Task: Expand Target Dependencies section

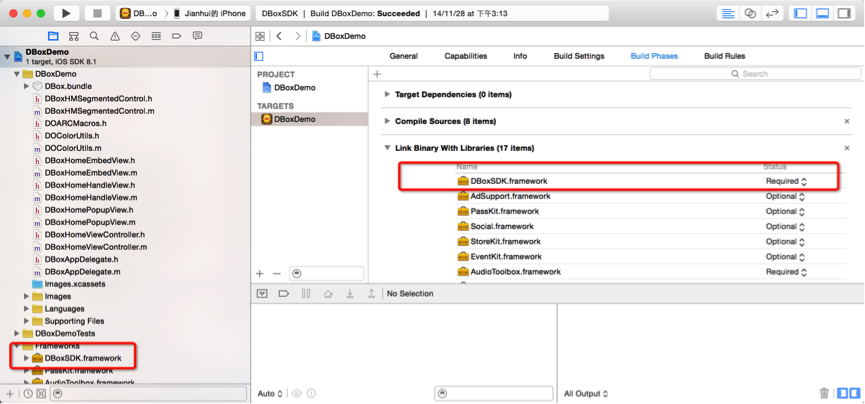Action: coord(387,94)
